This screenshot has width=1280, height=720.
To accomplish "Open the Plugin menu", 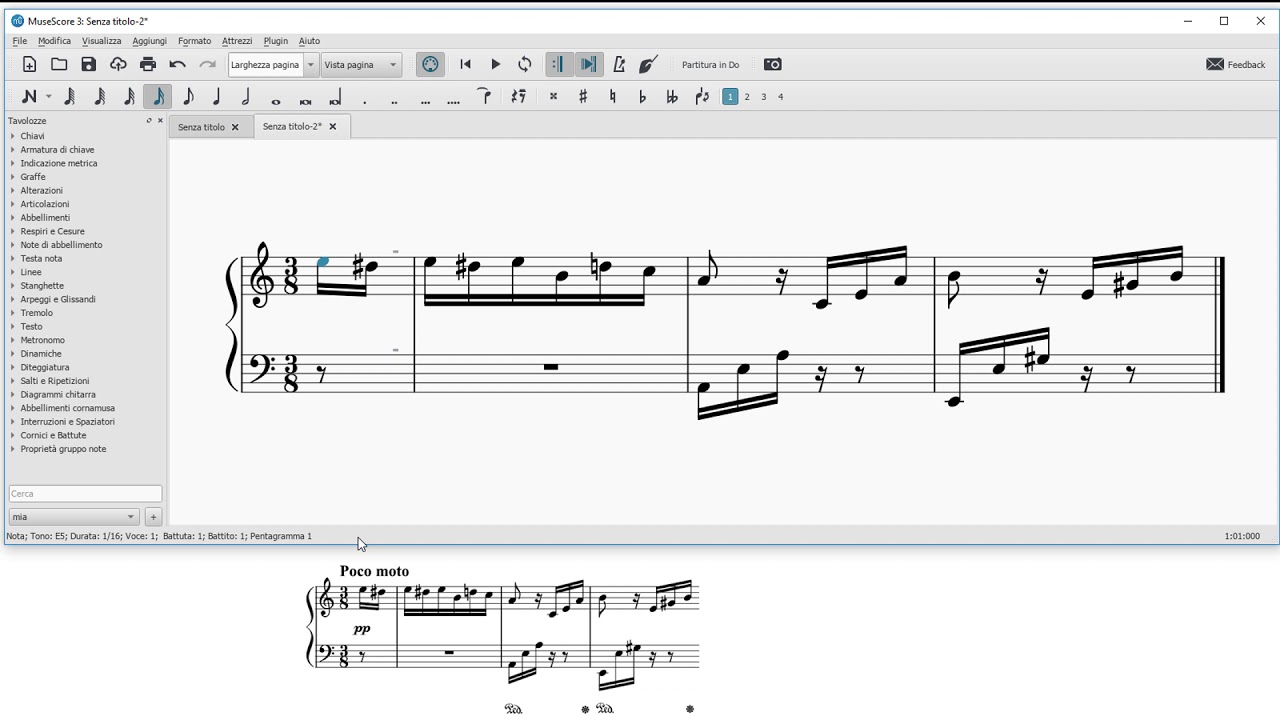I will (x=275, y=41).
